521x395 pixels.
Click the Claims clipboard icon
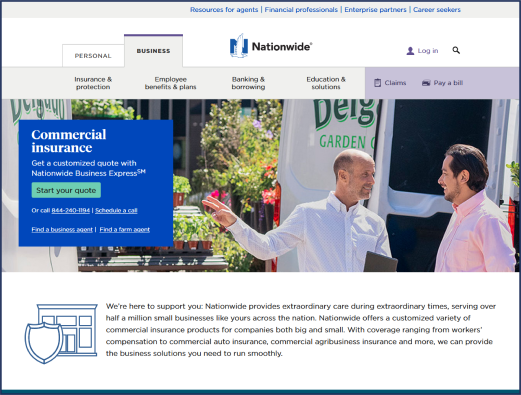tap(377, 83)
